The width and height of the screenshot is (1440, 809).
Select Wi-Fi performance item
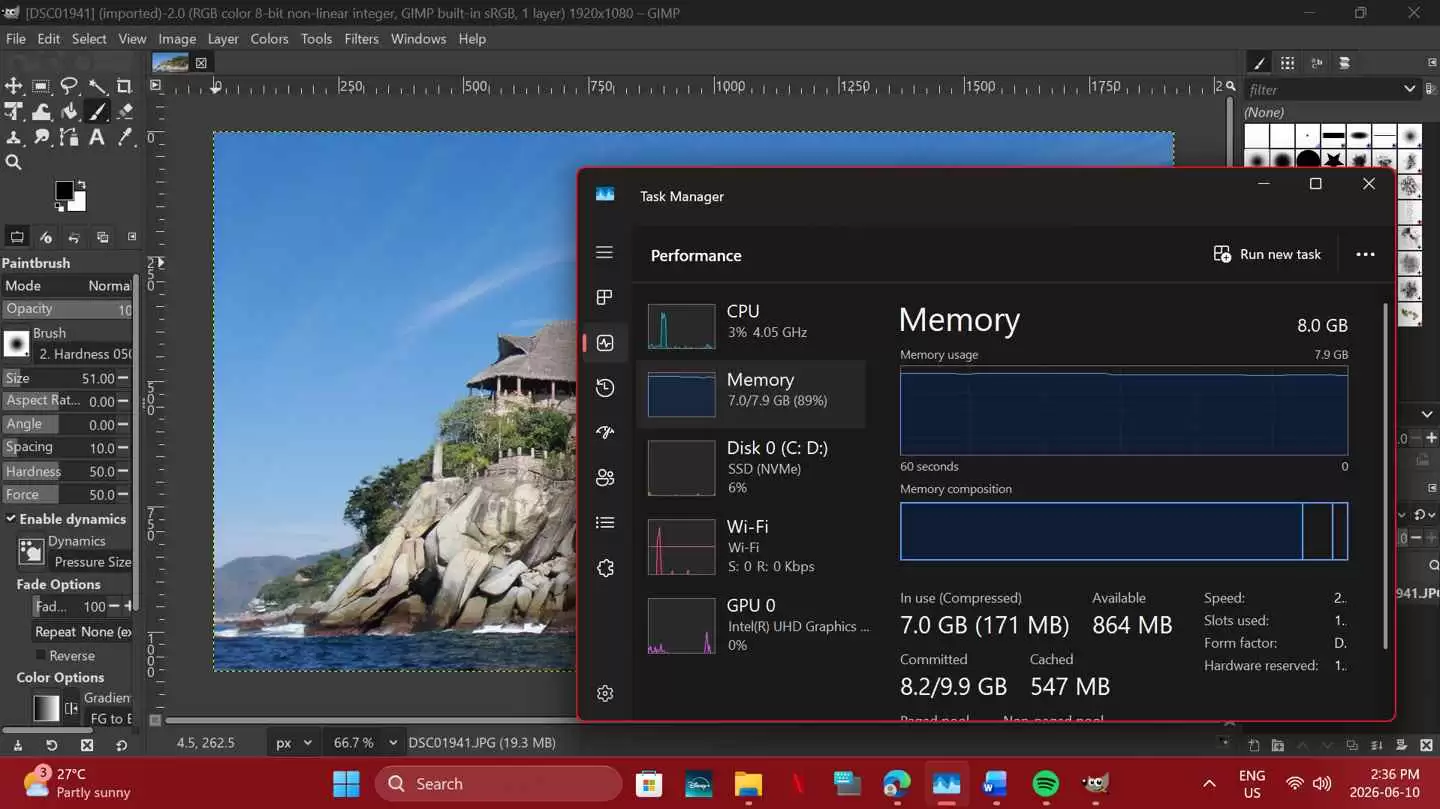(752, 546)
